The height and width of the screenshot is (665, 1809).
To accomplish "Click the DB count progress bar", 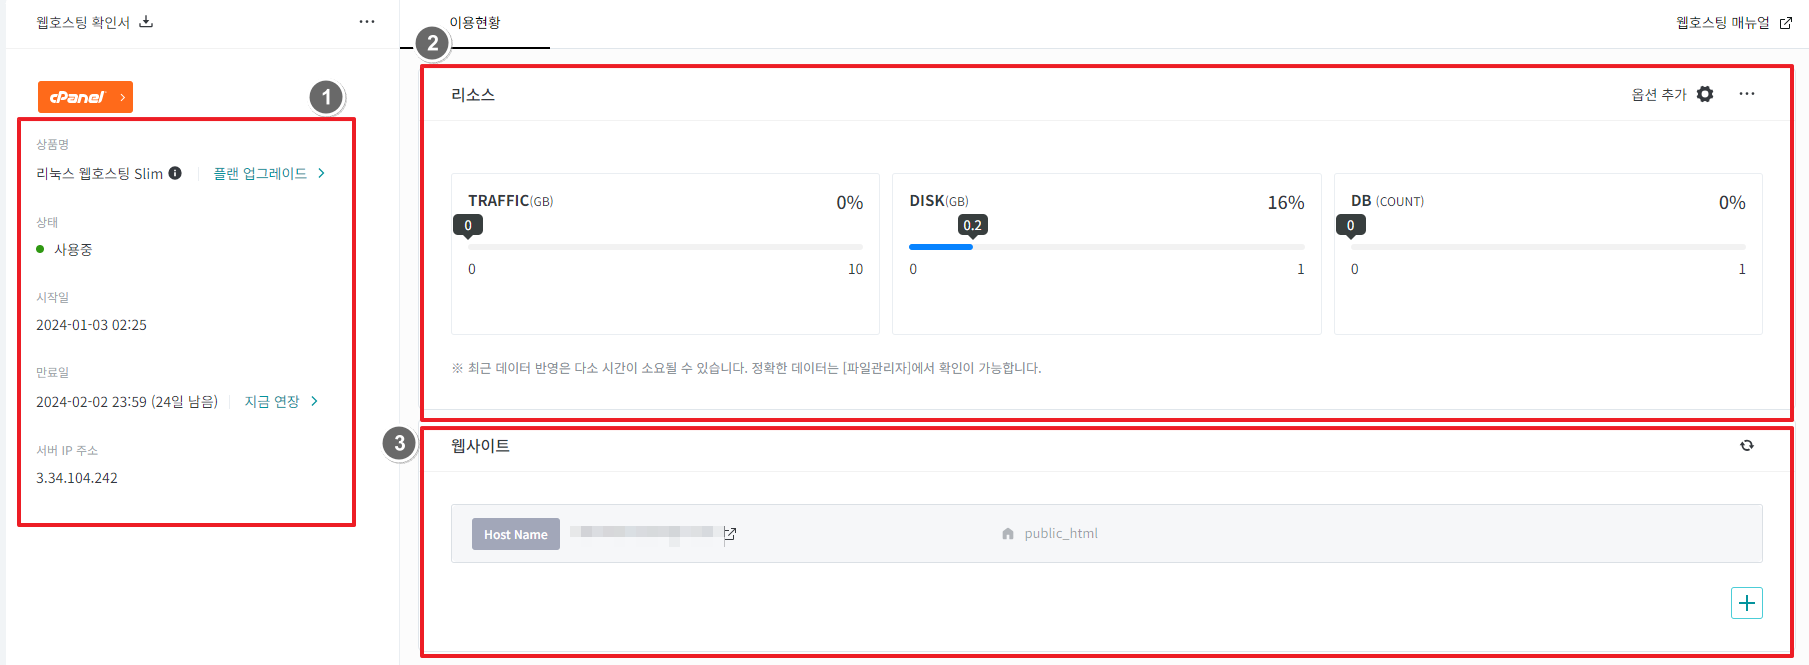I will 1547,247.
